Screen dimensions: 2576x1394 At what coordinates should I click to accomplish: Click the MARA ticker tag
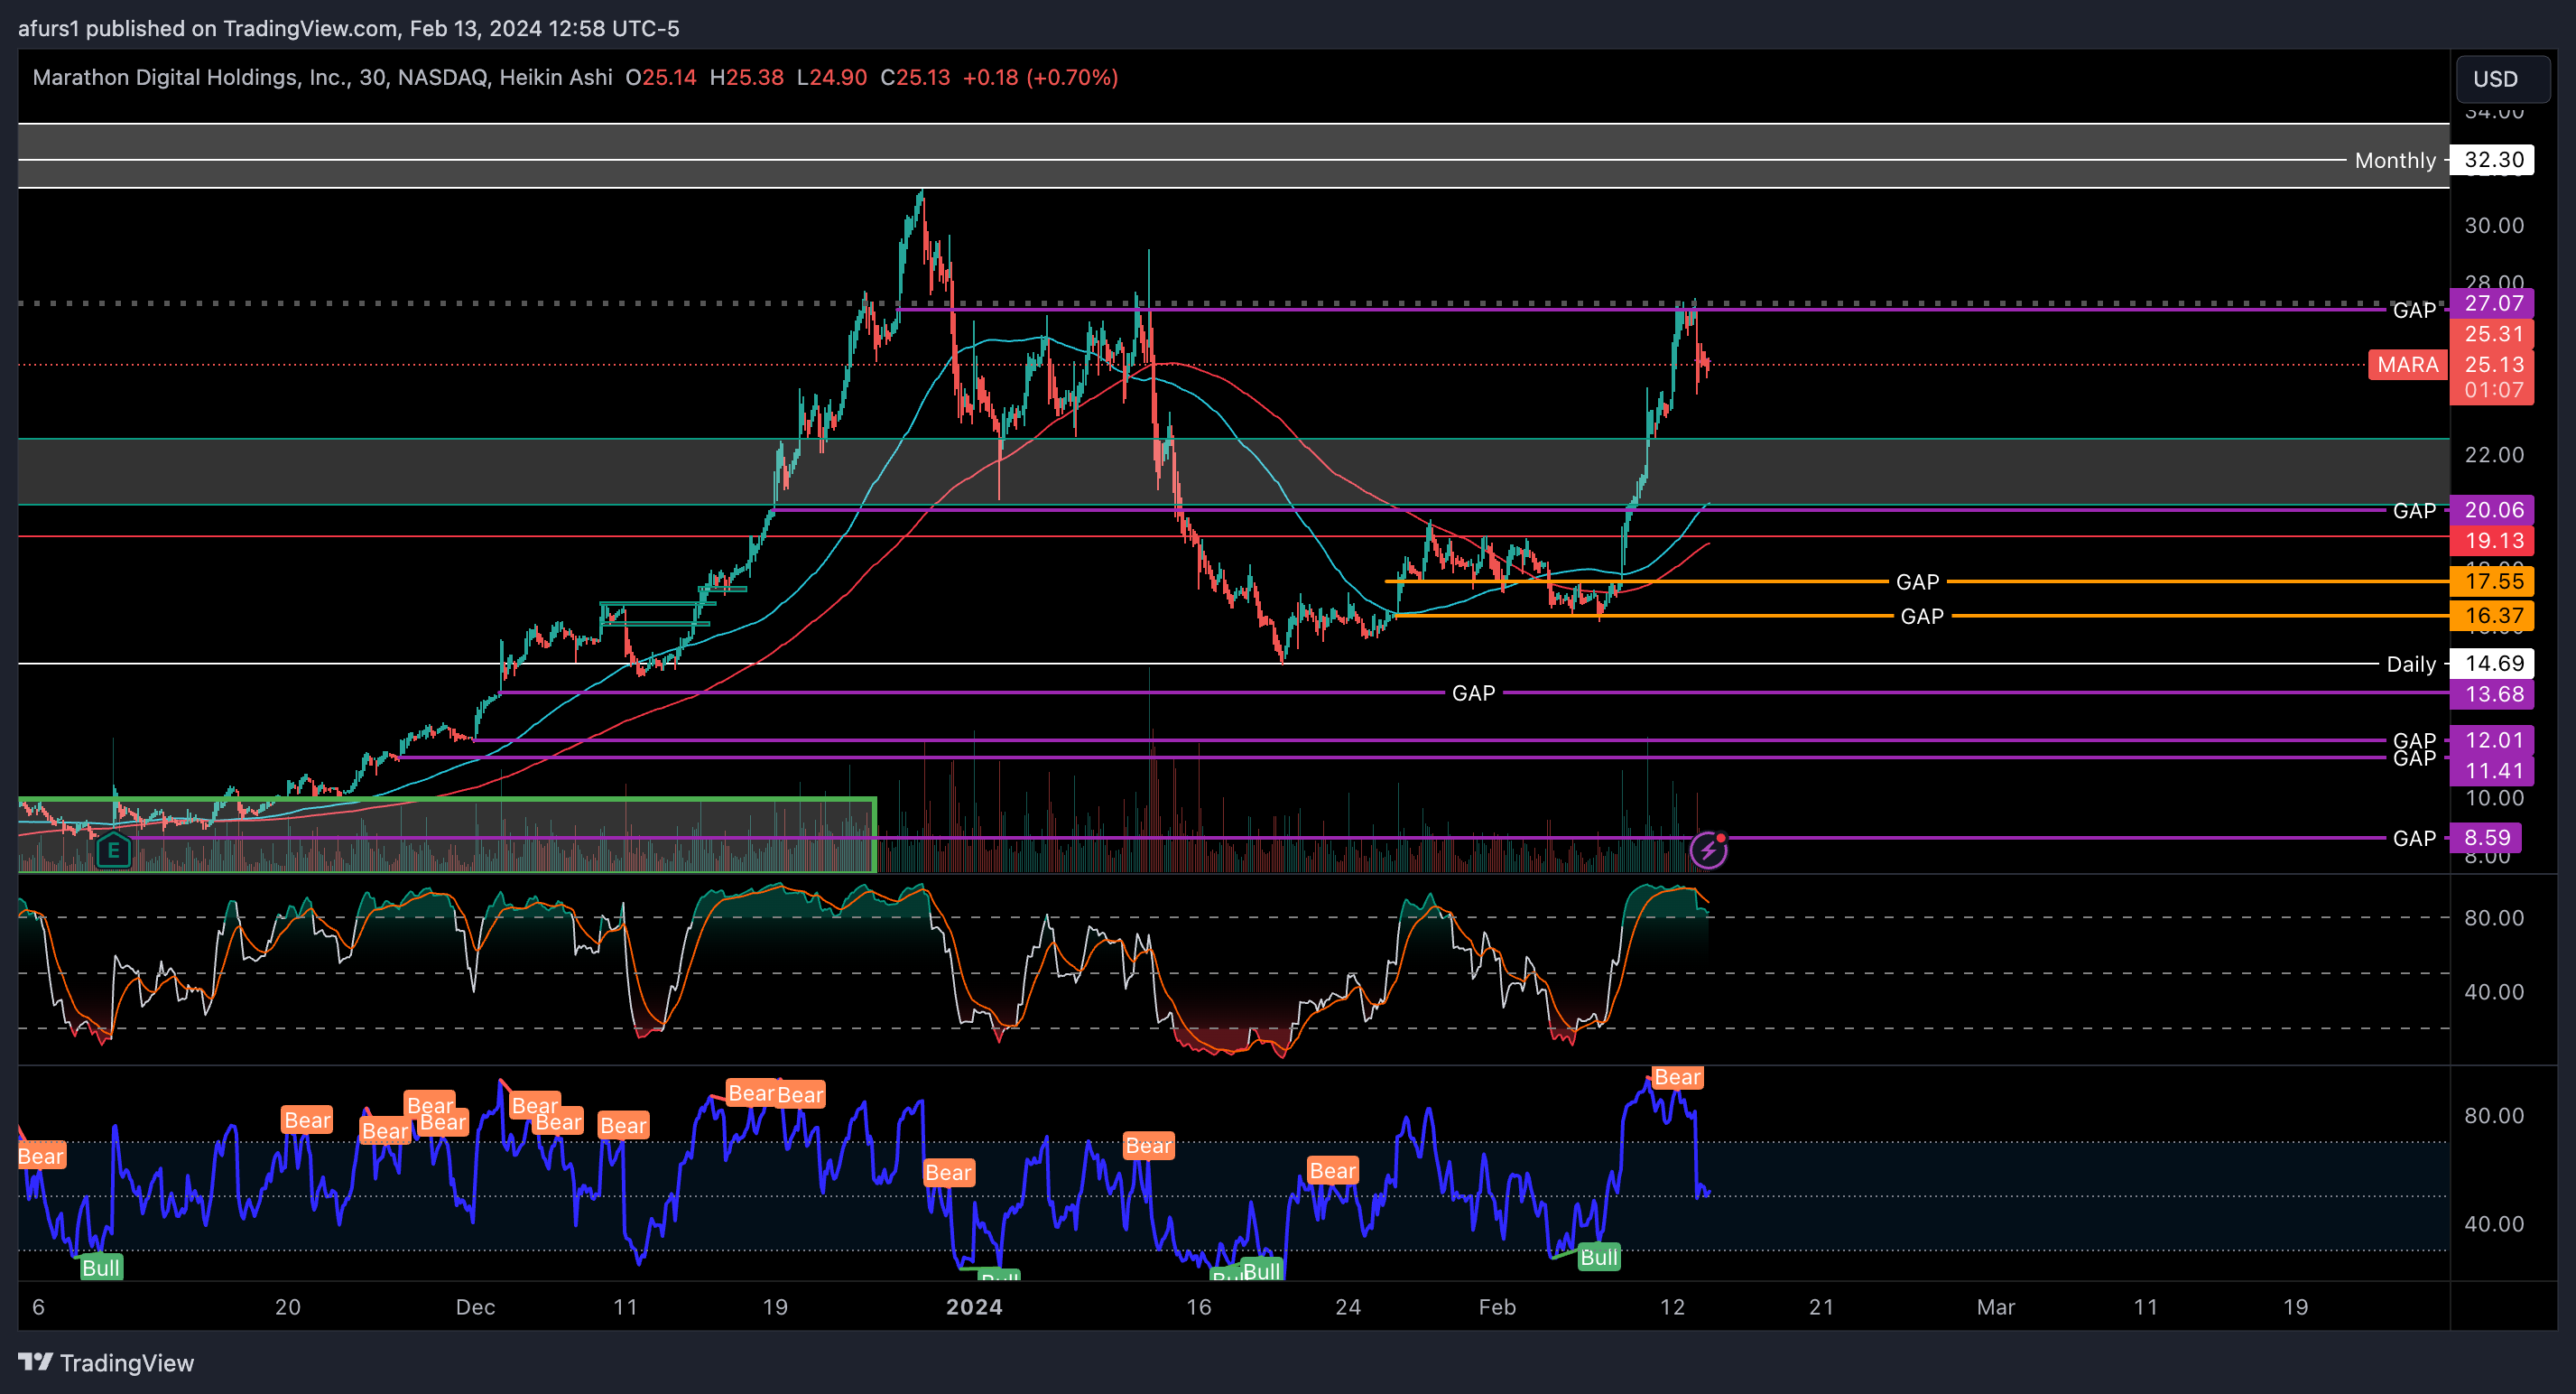pyautogui.click(x=2407, y=365)
